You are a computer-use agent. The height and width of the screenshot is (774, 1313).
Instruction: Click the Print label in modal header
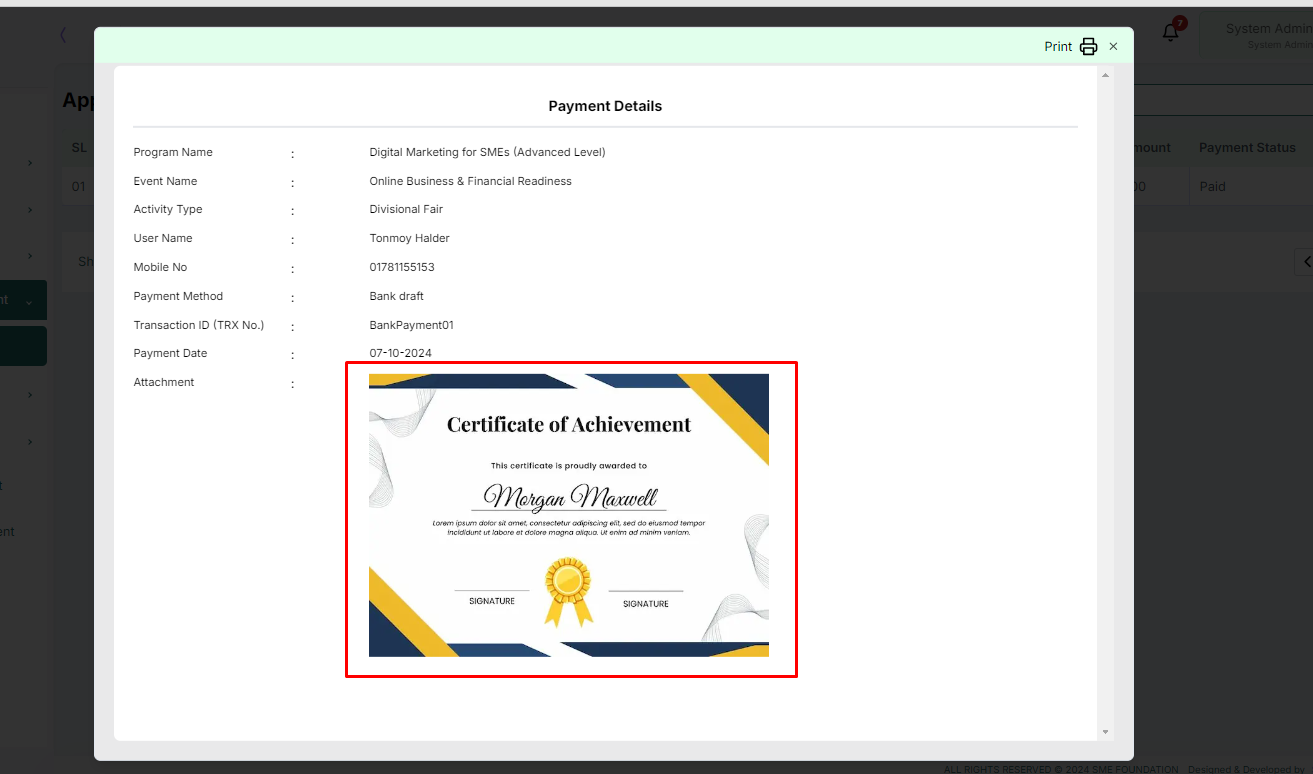(1058, 47)
